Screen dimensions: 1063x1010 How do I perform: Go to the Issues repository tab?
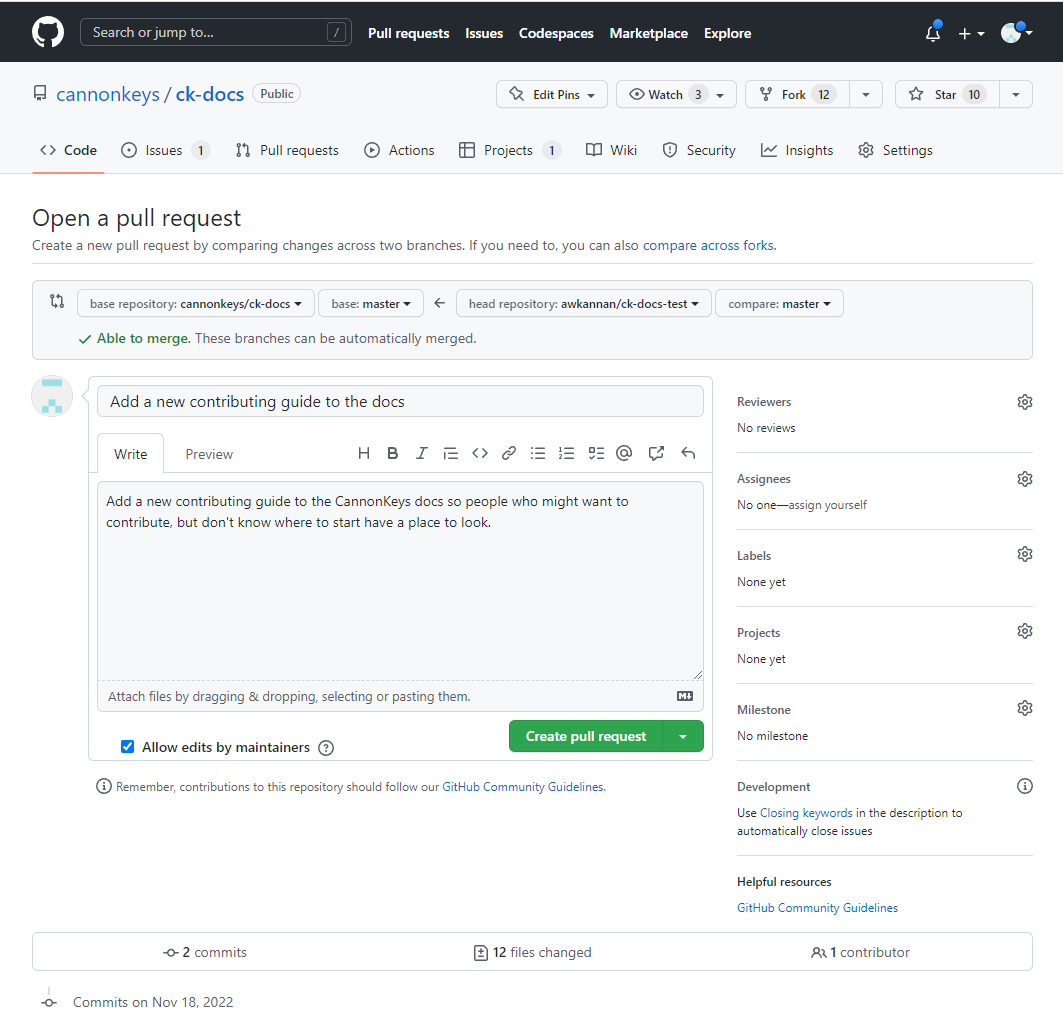[164, 150]
